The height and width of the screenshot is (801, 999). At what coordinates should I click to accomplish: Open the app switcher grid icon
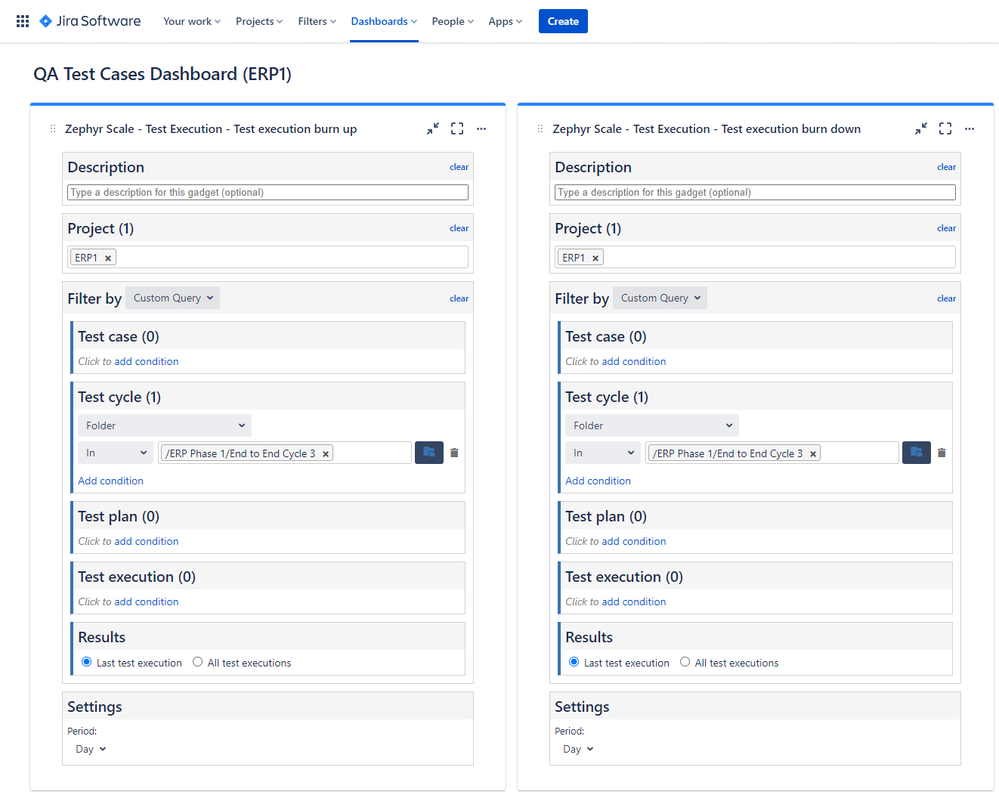coord(22,21)
